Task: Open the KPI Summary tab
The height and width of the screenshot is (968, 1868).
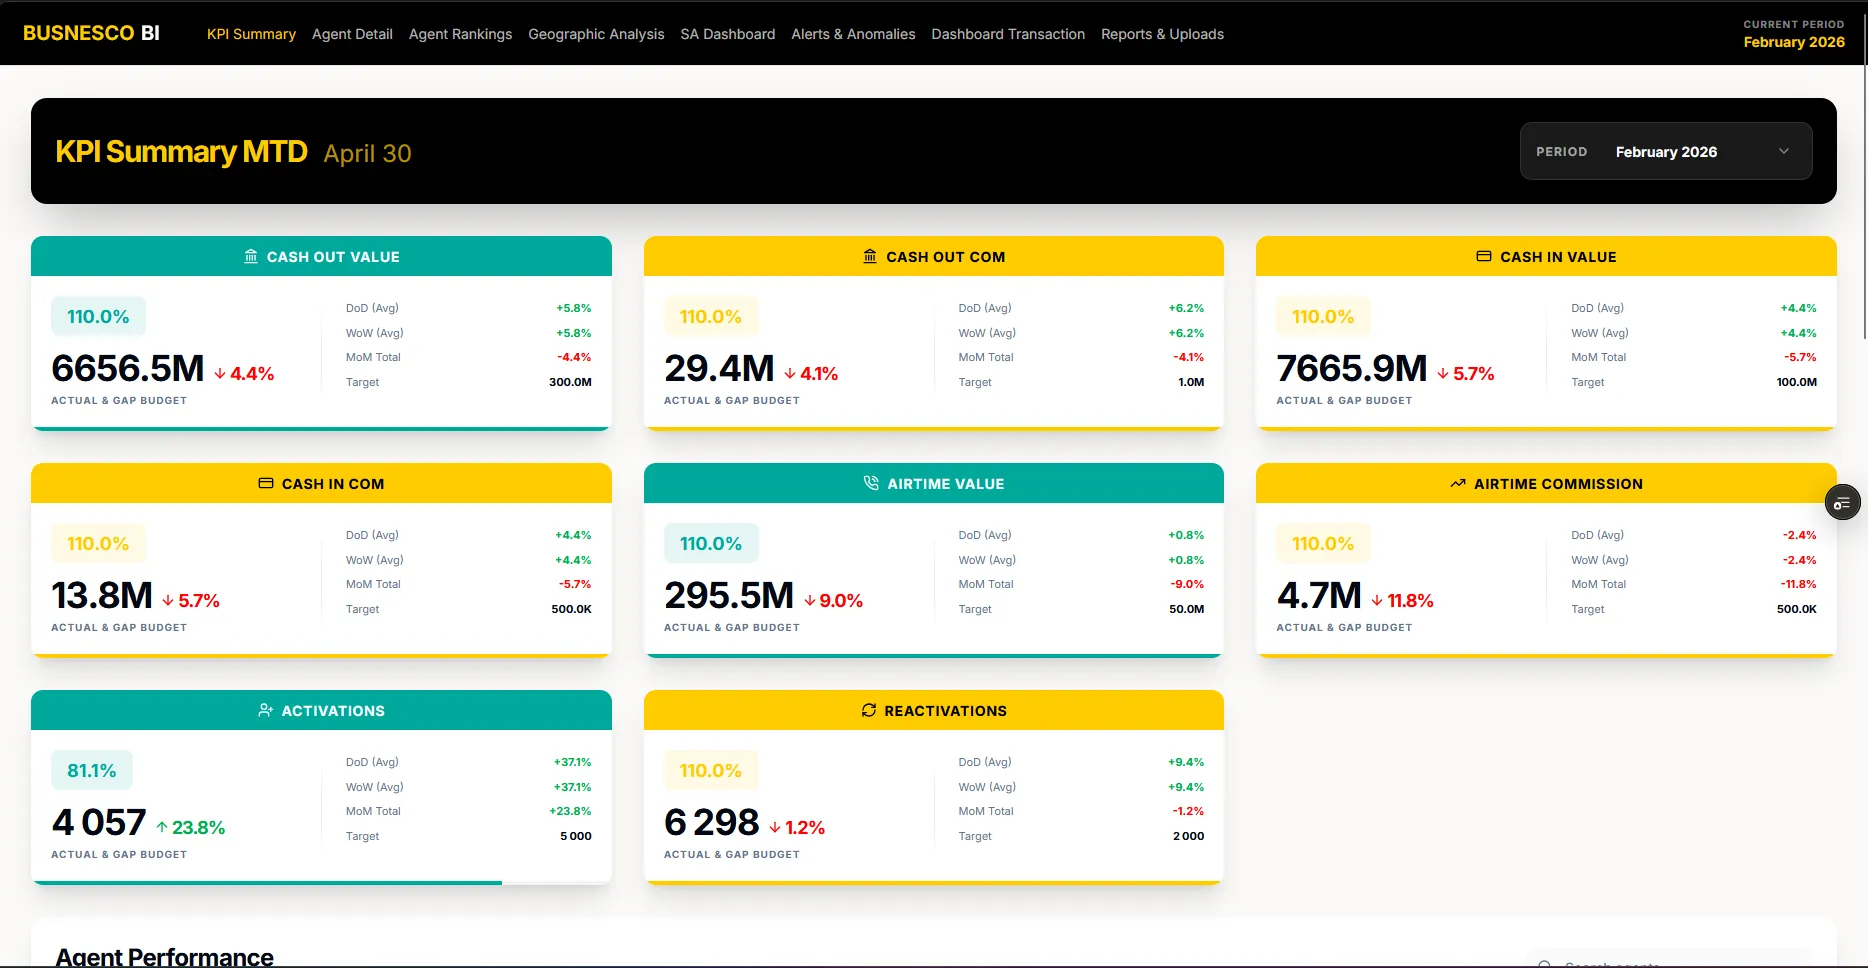Action: point(251,34)
